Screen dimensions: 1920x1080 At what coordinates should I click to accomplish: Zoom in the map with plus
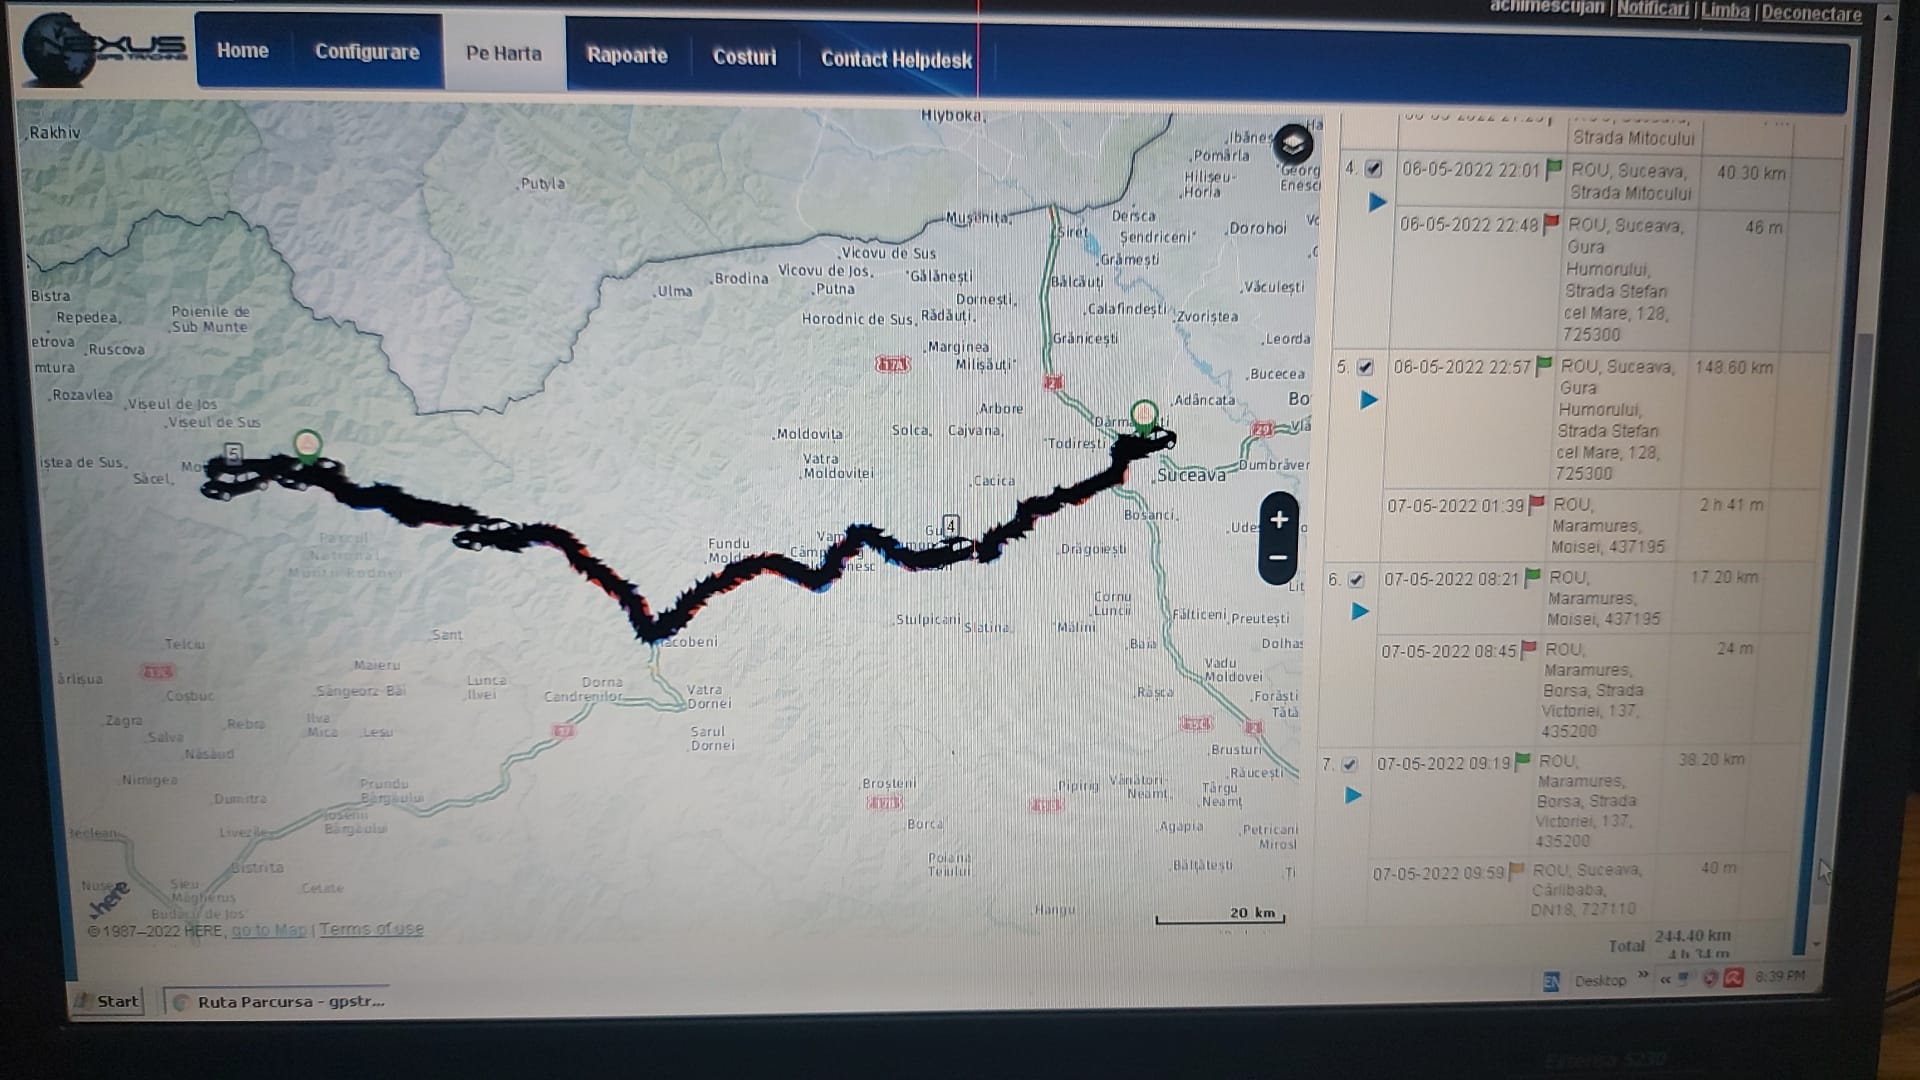pyautogui.click(x=1279, y=519)
